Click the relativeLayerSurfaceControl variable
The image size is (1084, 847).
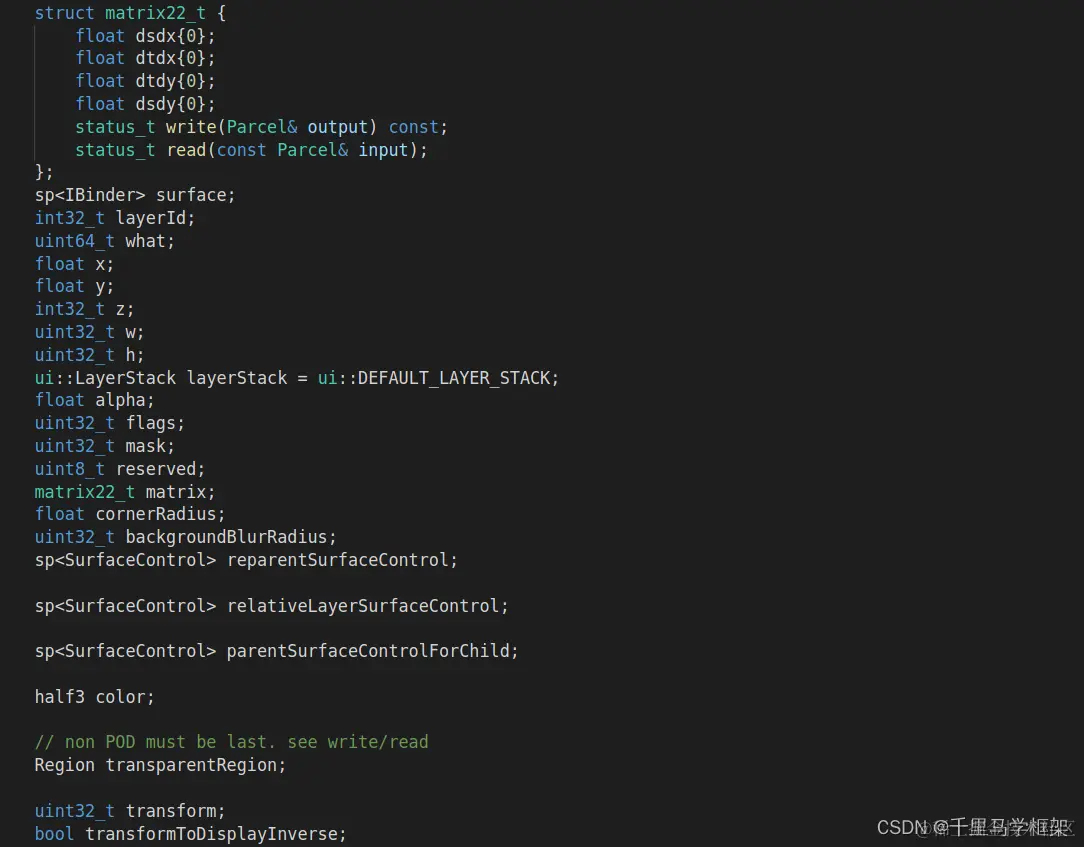363,606
